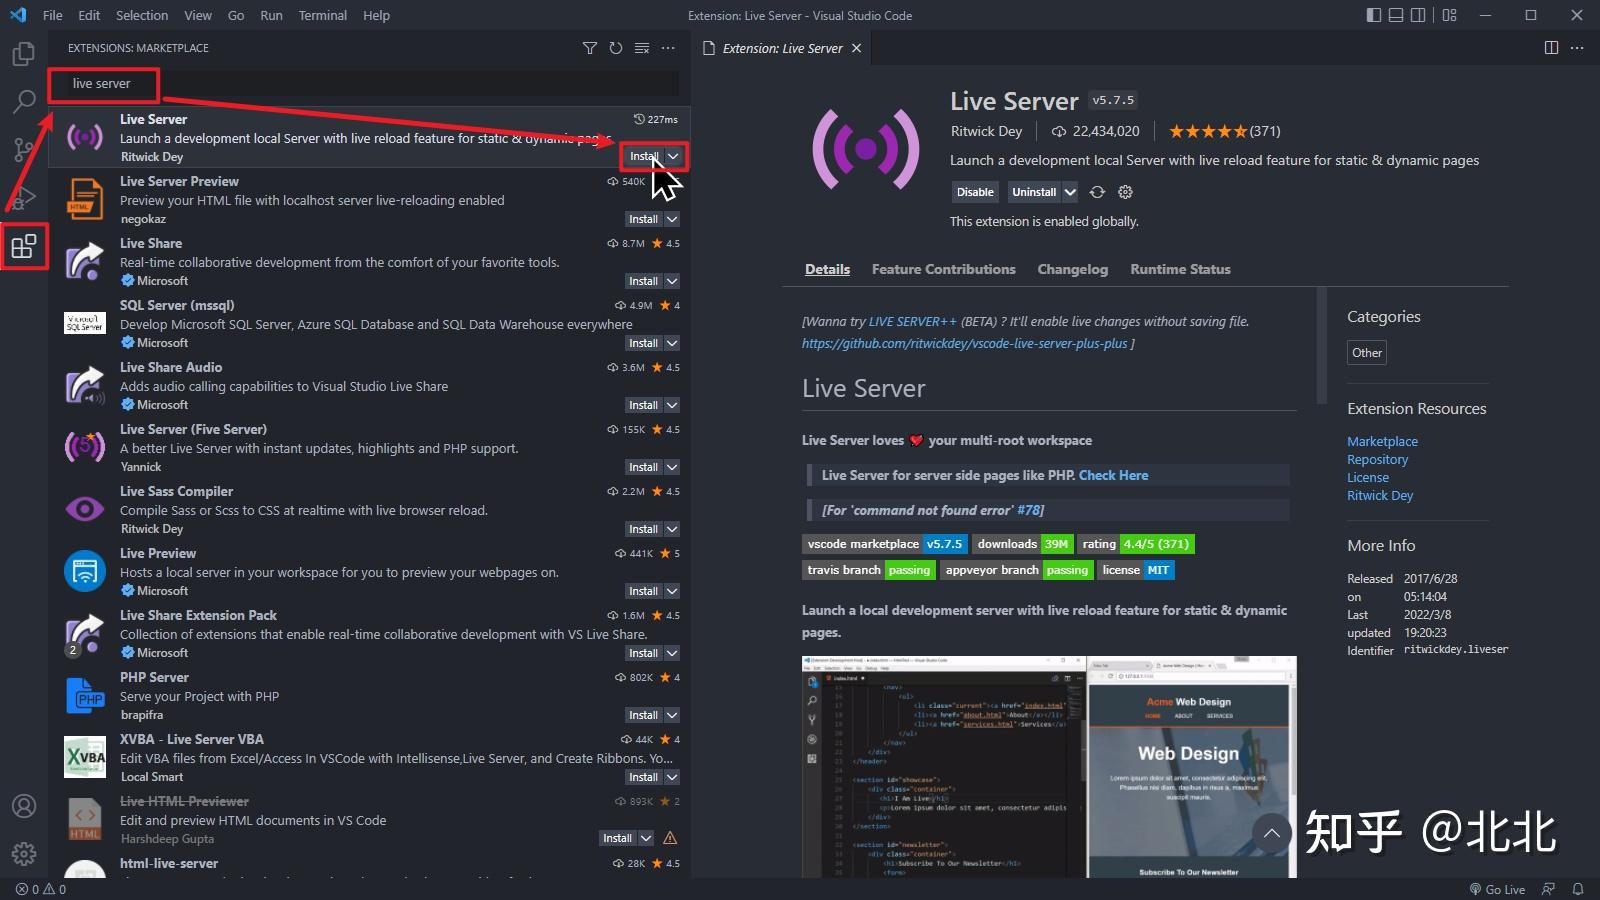Open the Search view

(x=24, y=101)
